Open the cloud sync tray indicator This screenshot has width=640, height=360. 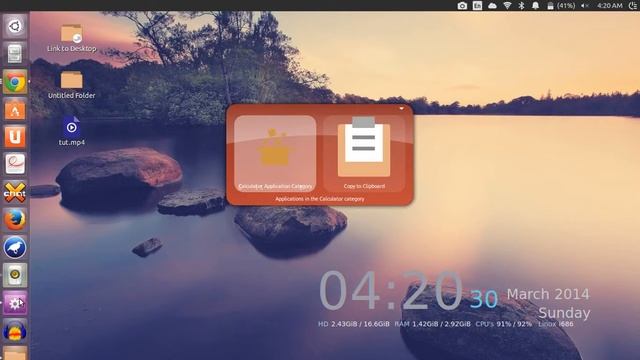pyautogui.click(x=492, y=5)
